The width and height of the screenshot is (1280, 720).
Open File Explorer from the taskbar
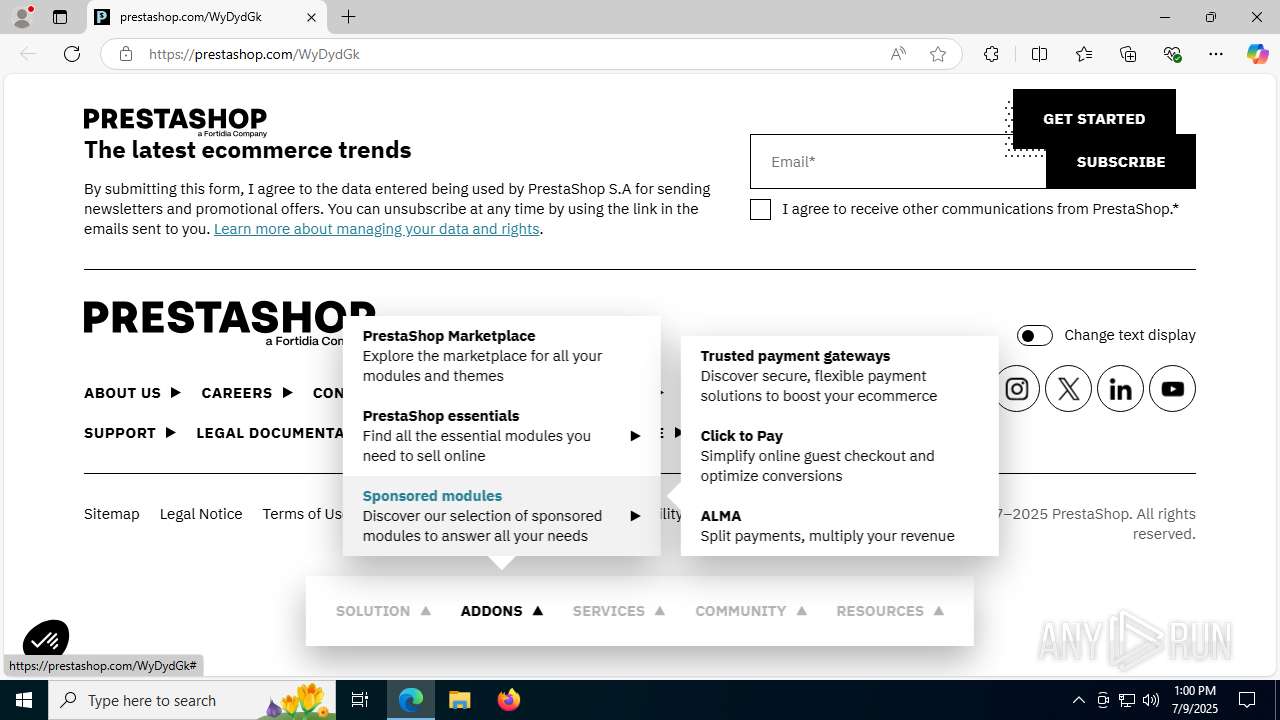pos(459,700)
